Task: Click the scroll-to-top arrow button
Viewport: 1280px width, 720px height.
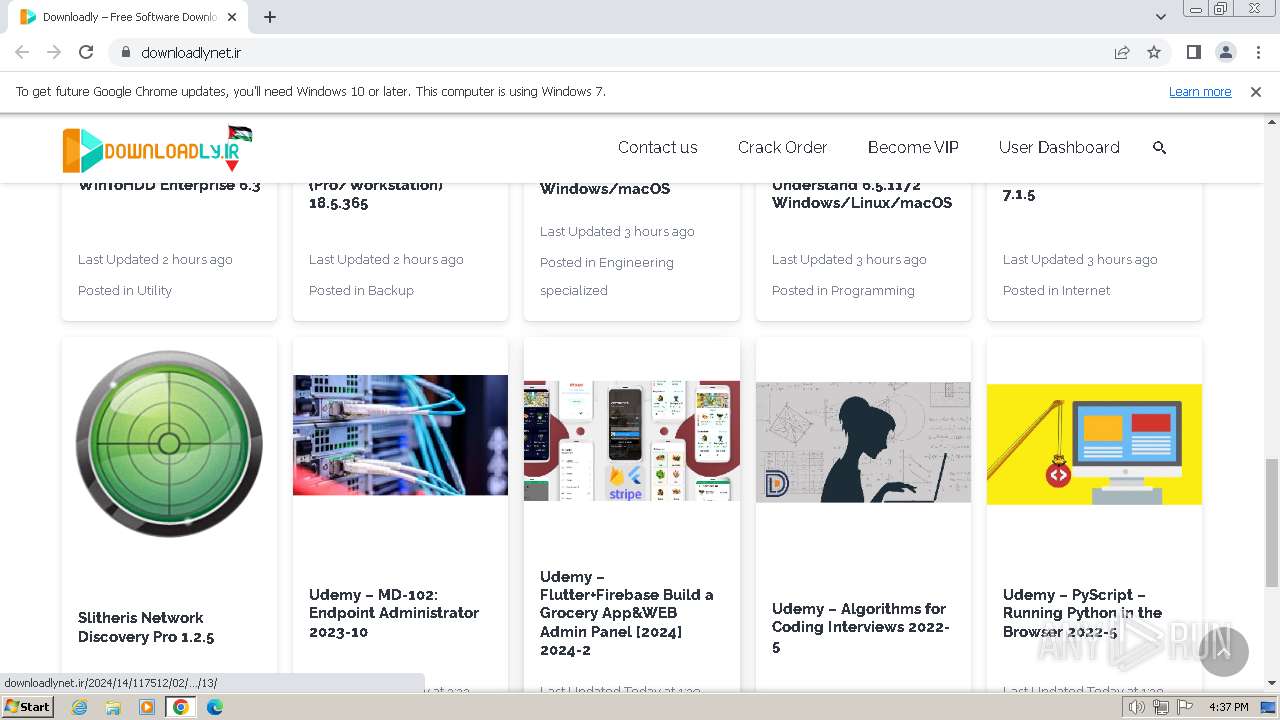Action: [1224, 652]
